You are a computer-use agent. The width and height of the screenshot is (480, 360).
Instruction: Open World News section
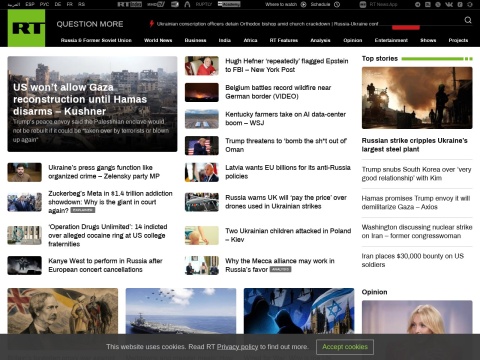(158, 40)
